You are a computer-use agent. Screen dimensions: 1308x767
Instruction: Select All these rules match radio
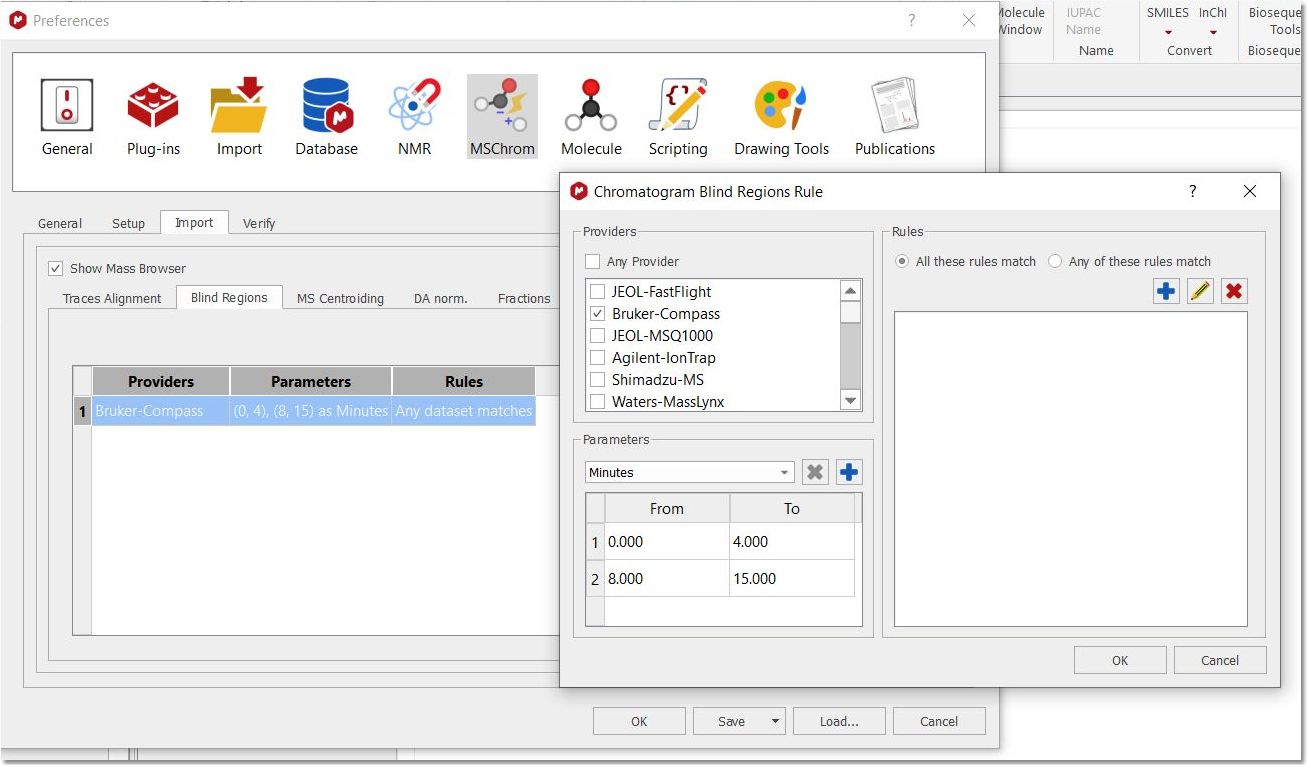(x=902, y=261)
